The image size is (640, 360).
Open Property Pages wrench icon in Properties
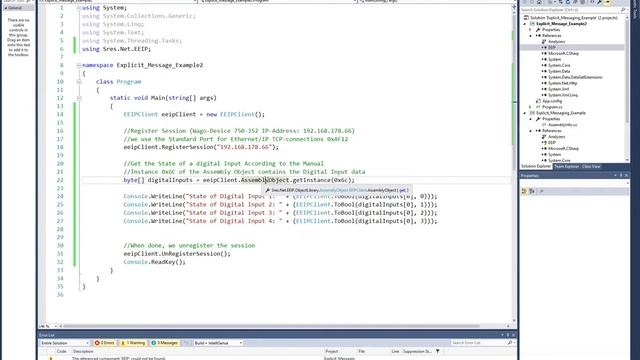(x=541, y=191)
